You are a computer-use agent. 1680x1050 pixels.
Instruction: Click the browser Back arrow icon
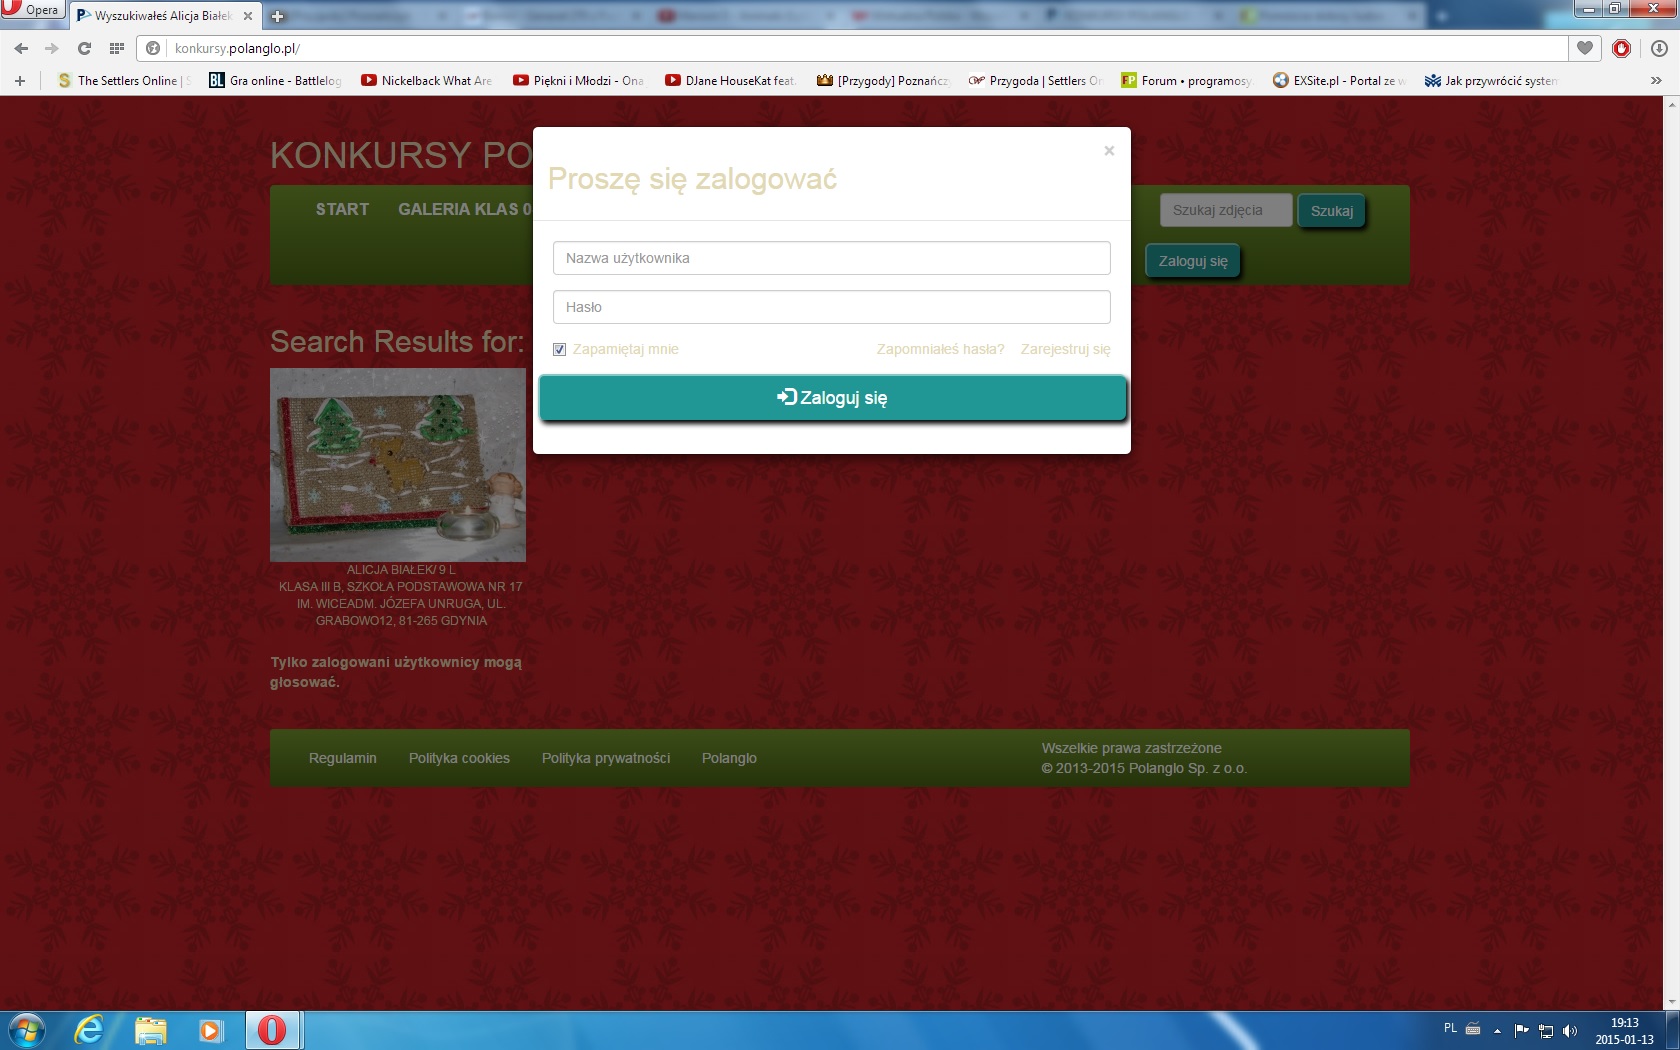pos(21,48)
